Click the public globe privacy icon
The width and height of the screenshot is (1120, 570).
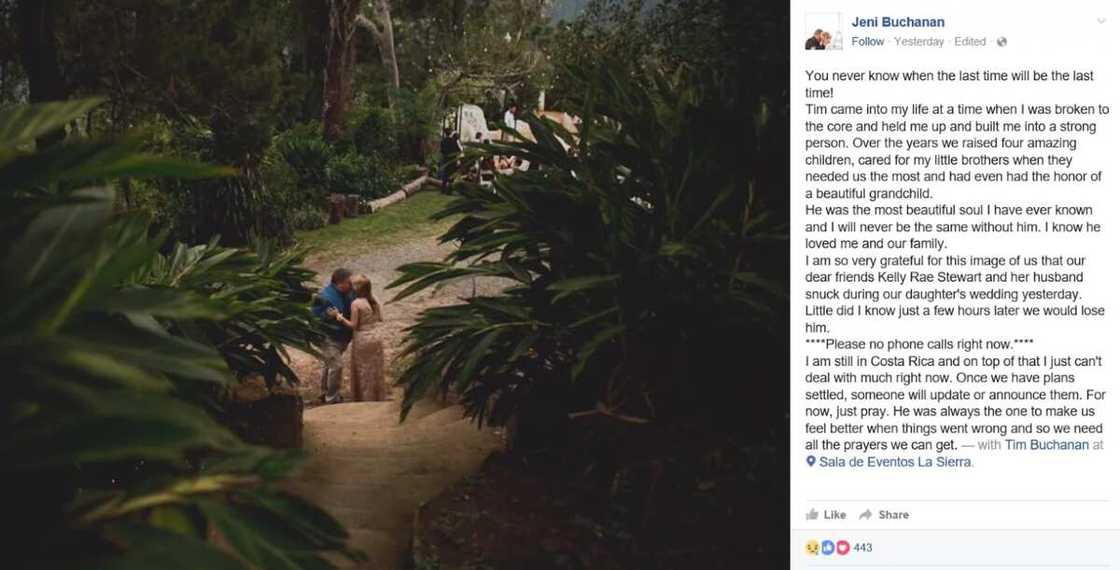click(1001, 42)
